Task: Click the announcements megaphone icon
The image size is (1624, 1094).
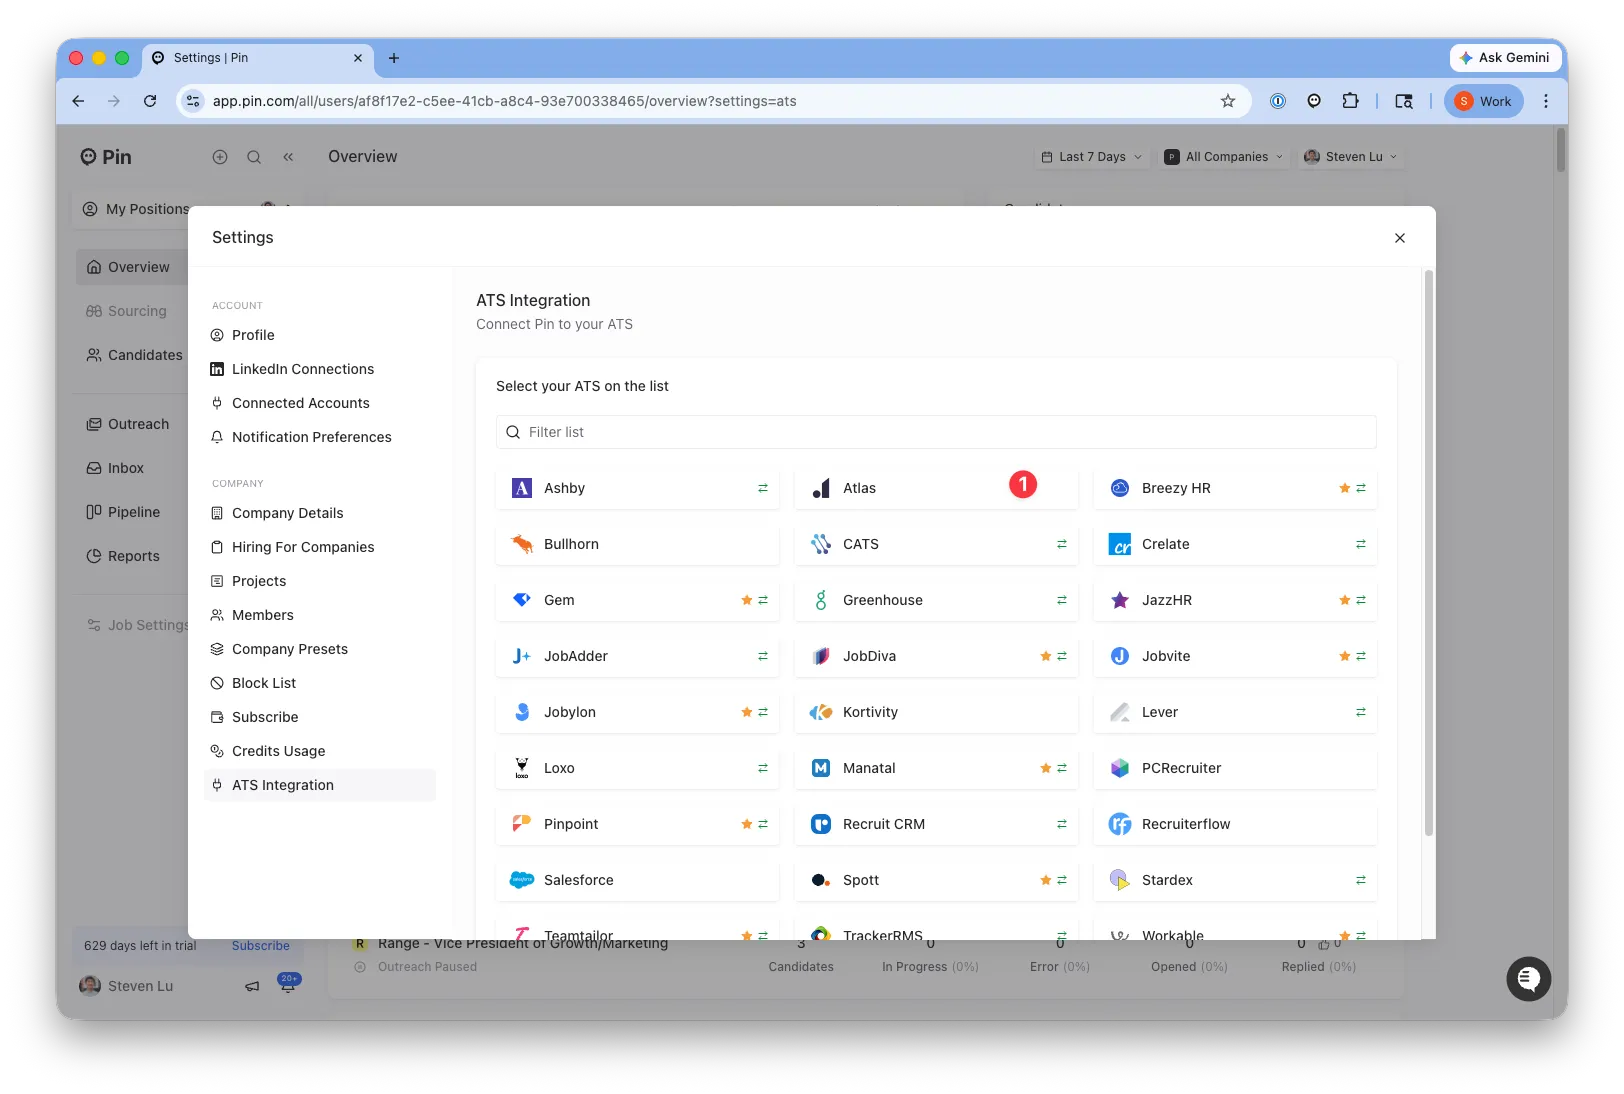Action: point(252,986)
